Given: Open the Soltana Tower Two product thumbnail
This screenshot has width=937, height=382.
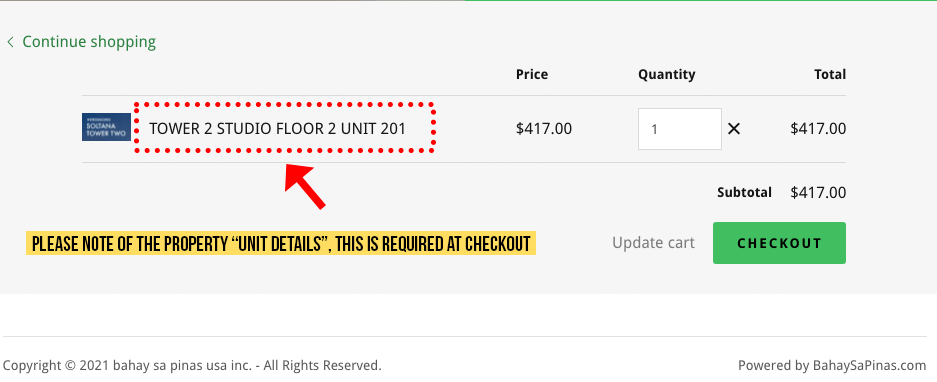Looking at the screenshot, I should click(106, 127).
